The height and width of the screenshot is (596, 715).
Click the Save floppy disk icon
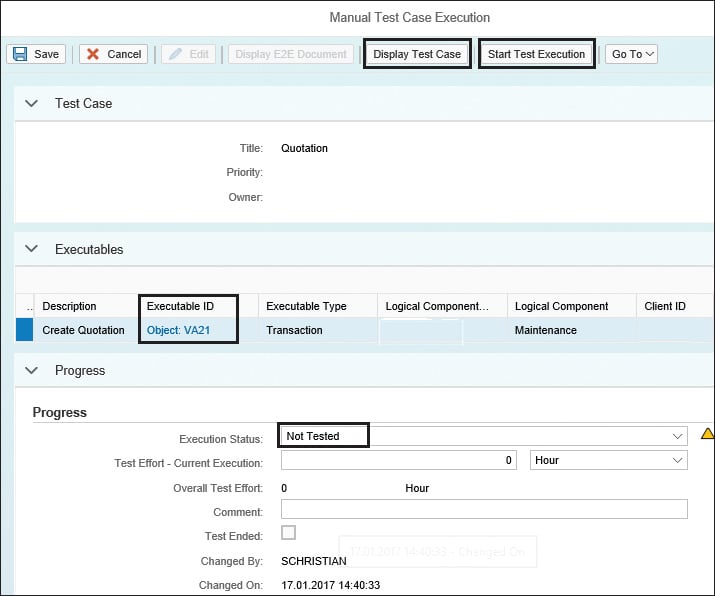pyautogui.click(x=19, y=54)
